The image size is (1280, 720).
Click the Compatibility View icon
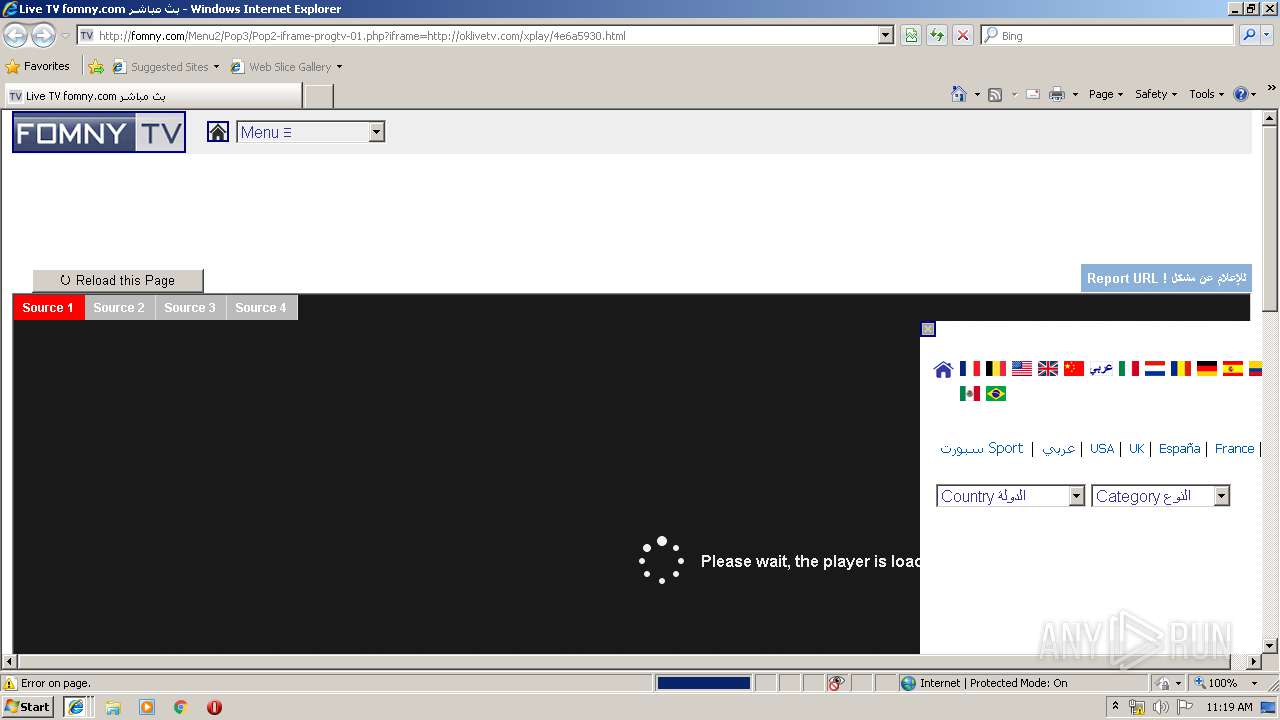point(911,35)
